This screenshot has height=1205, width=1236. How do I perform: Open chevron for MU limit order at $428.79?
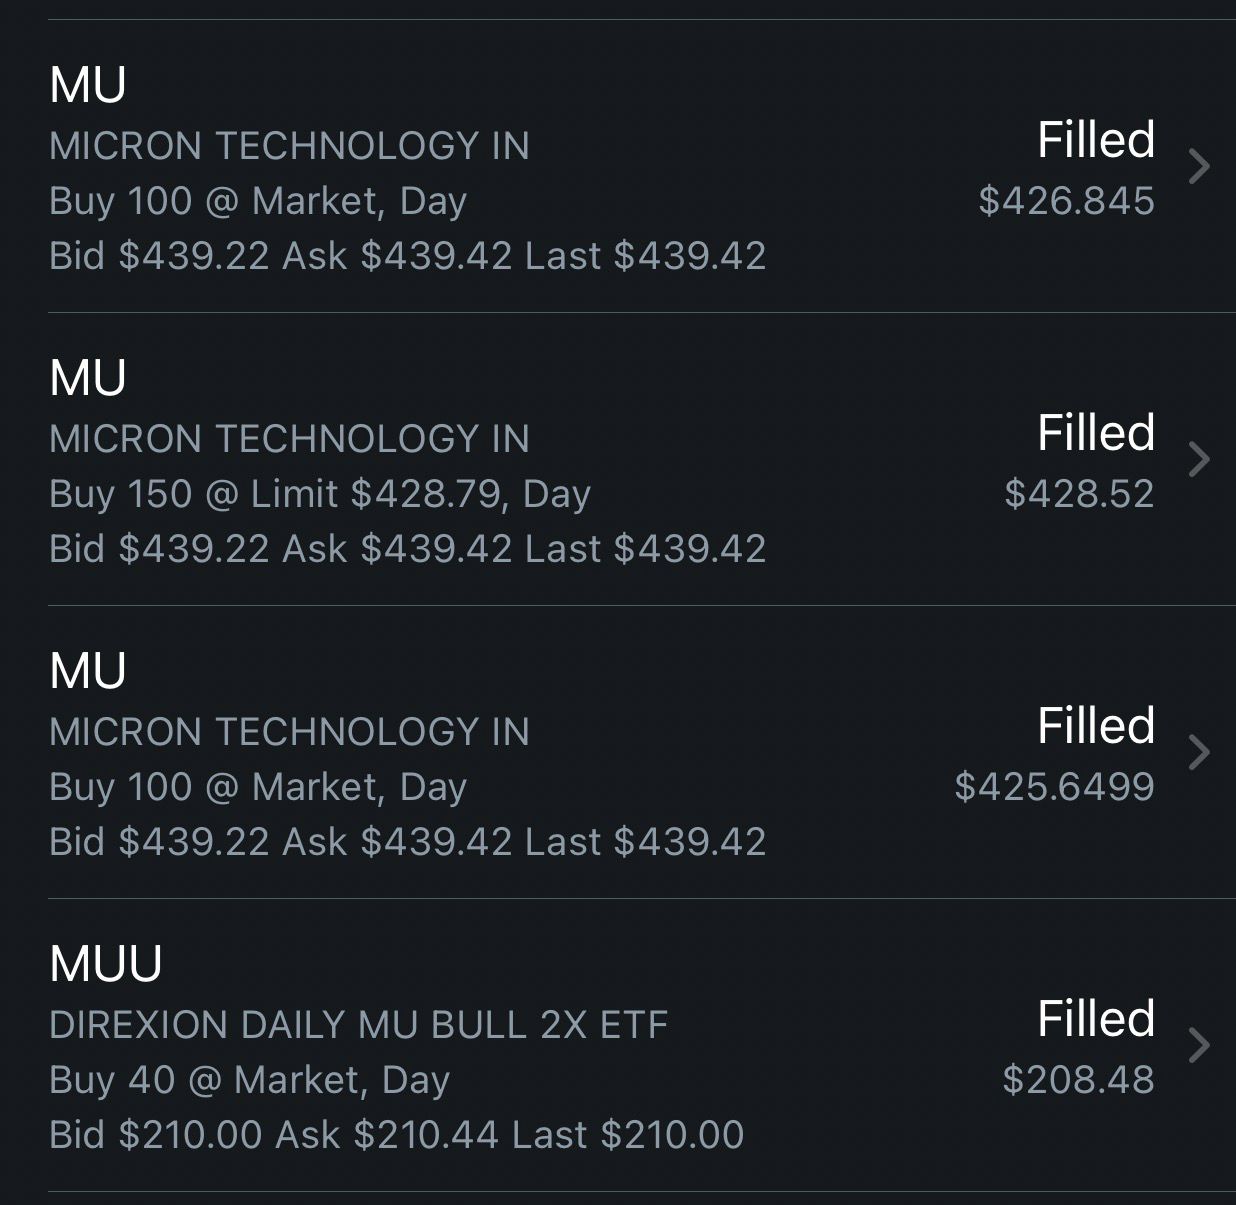[x=1199, y=459]
